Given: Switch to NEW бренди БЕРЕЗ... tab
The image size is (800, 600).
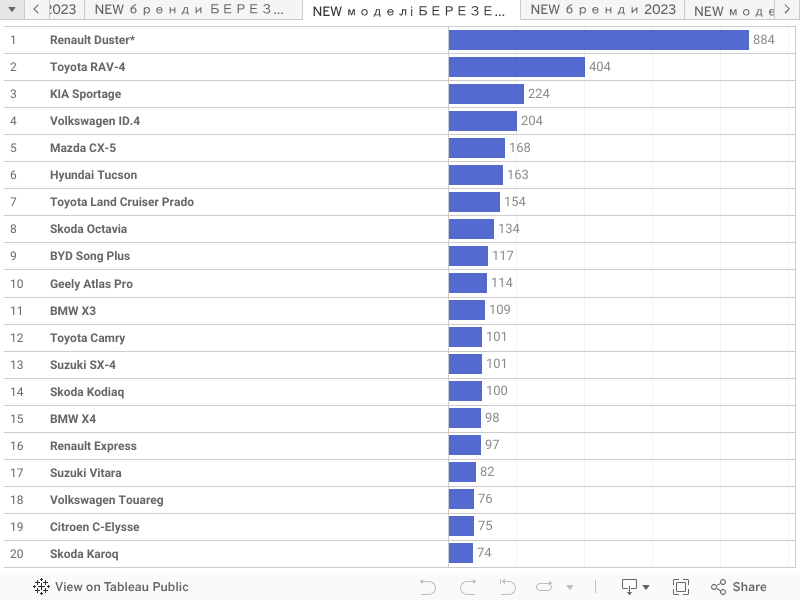Looking at the screenshot, I should [193, 9].
